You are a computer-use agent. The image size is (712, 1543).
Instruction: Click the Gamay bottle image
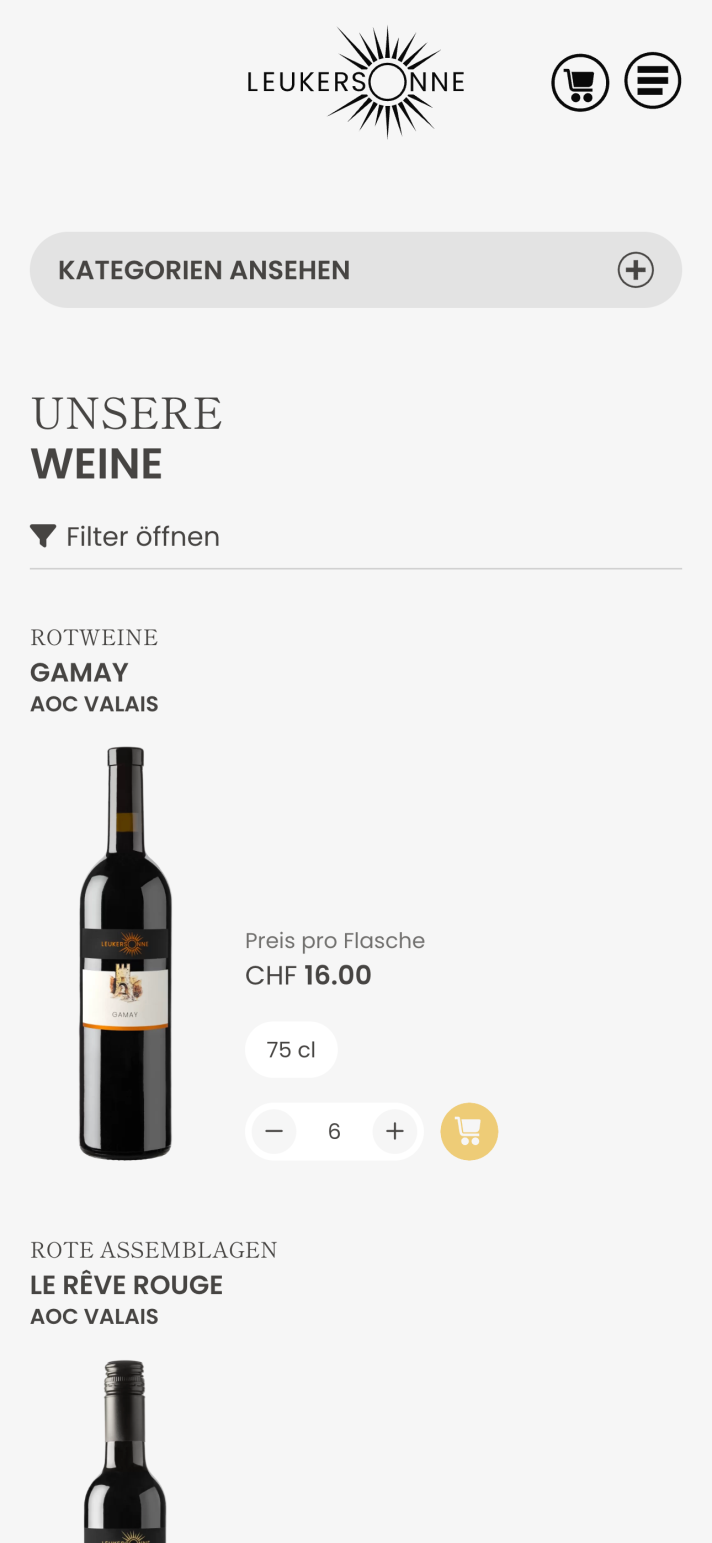click(126, 953)
